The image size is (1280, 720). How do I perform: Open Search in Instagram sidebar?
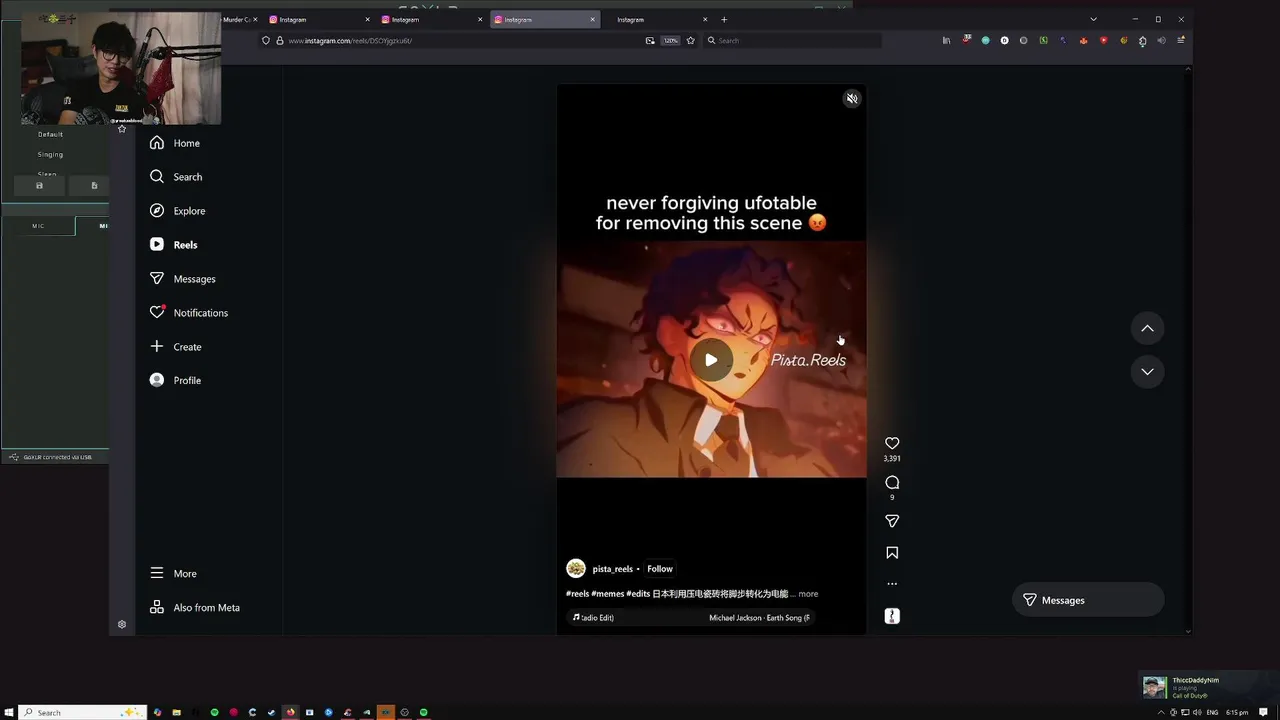[x=176, y=177]
